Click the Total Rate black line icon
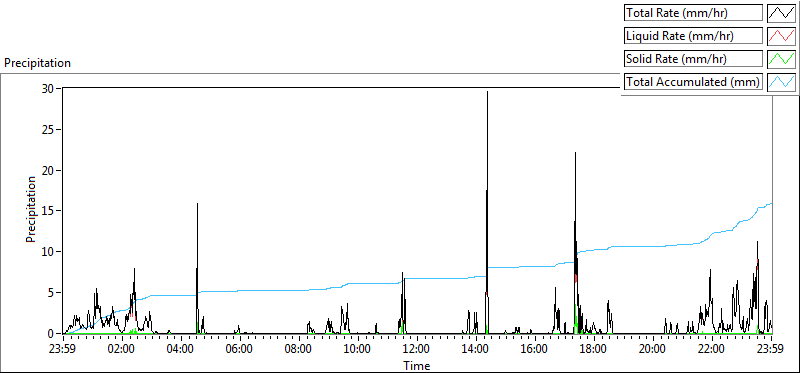The image size is (800, 373). (781, 13)
